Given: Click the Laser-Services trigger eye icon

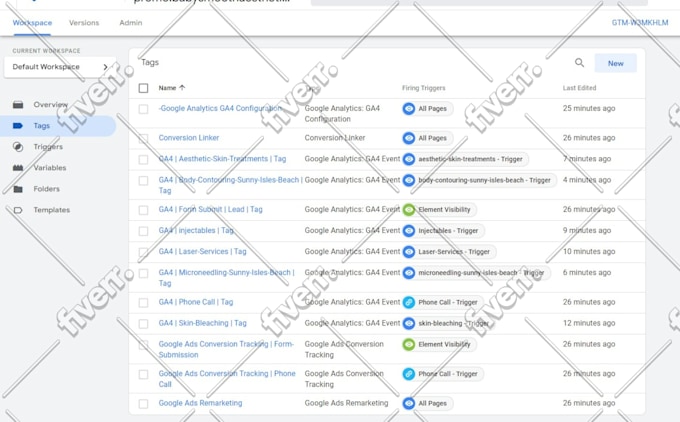Looking at the screenshot, I should click(409, 252).
